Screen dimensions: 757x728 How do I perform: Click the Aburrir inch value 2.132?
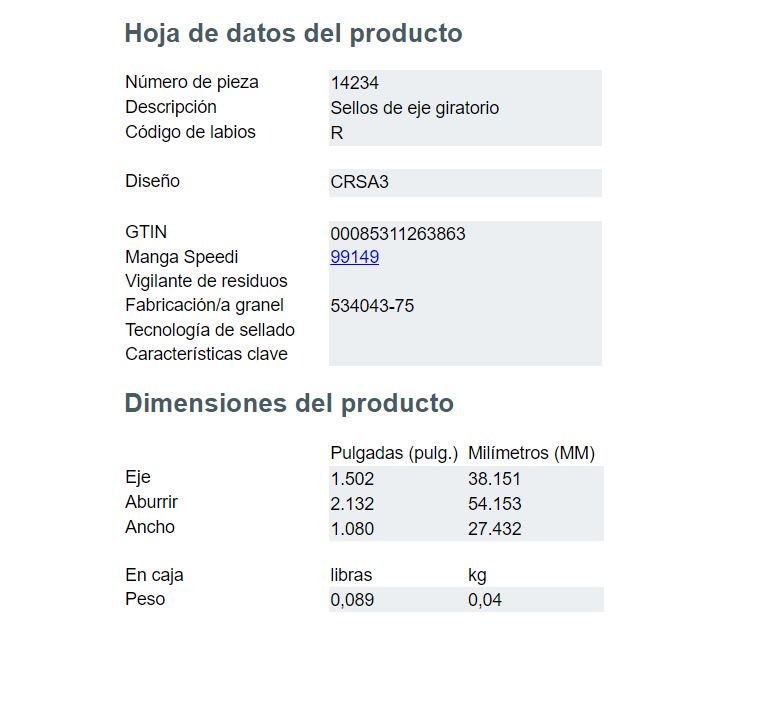[x=352, y=504]
